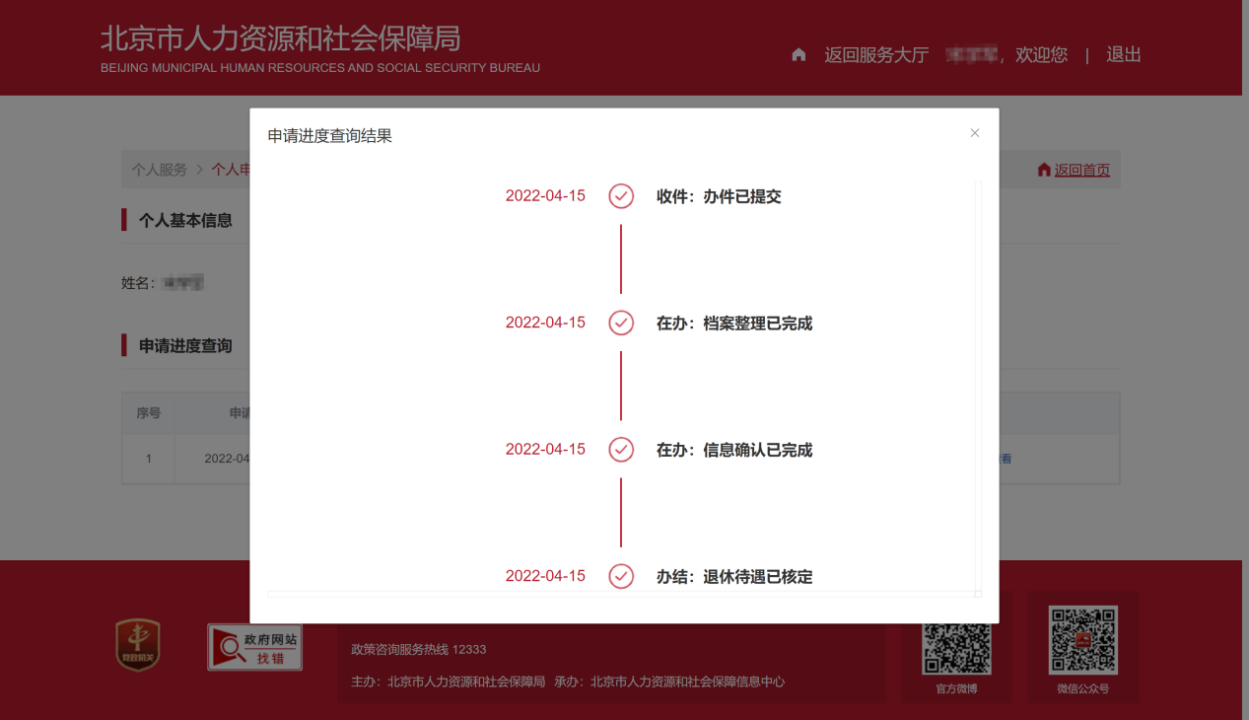Click the checkmark icon for 档案整理已完成
This screenshot has height=720, width=1249.
coord(621,323)
